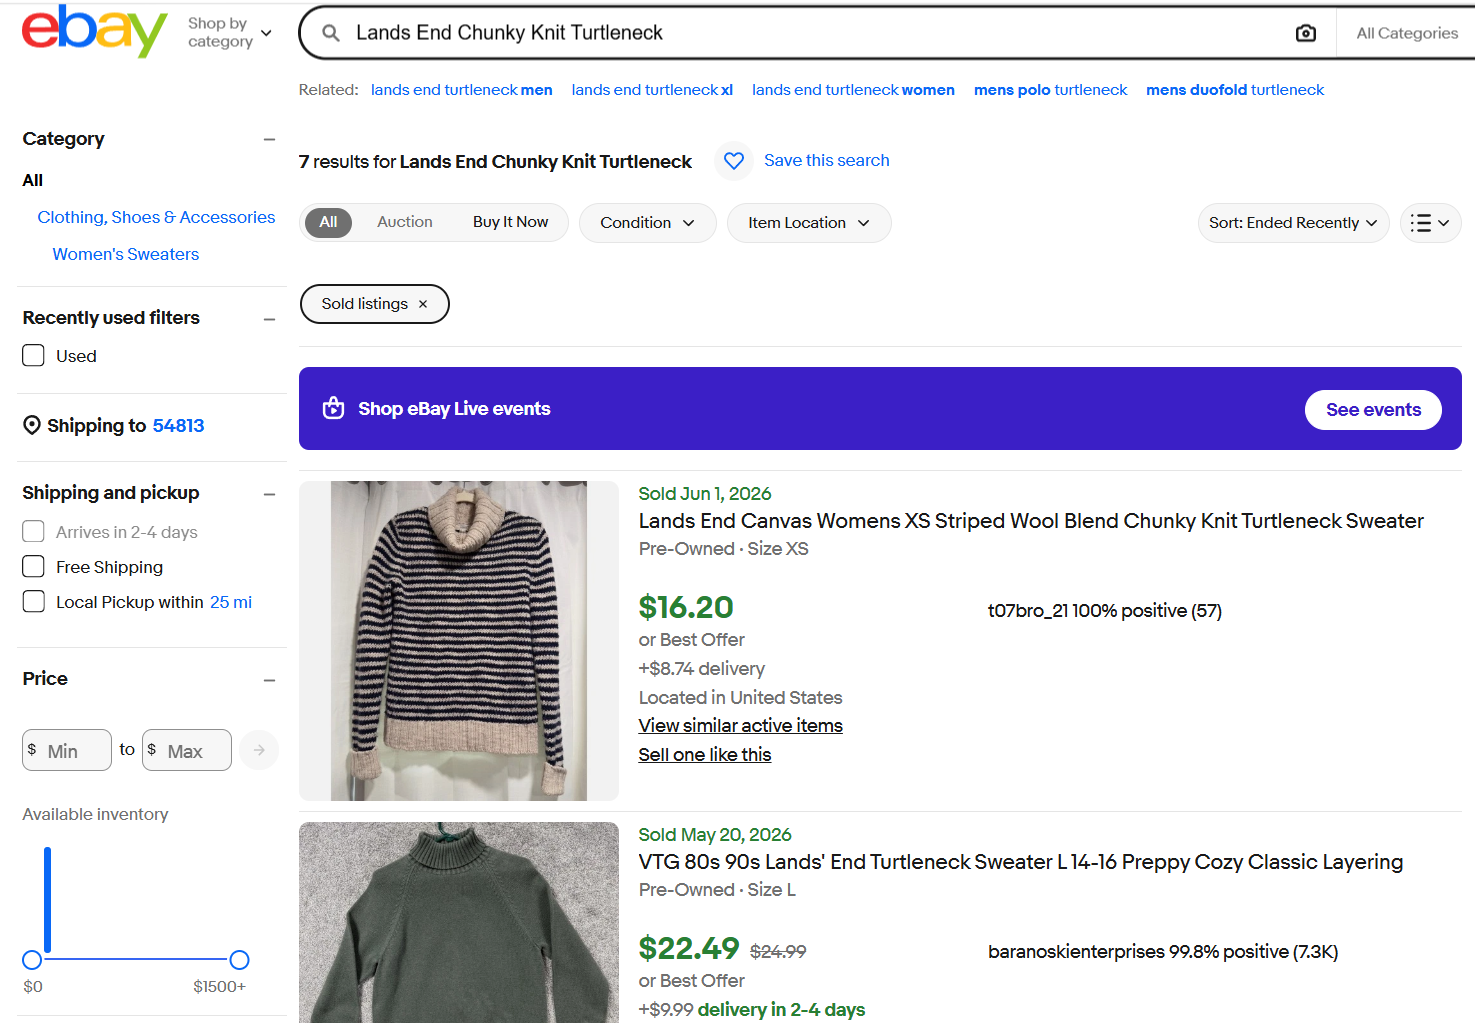This screenshot has width=1475, height=1023.
Task: Open the striped sweater product thumbnail
Action: point(459,641)
